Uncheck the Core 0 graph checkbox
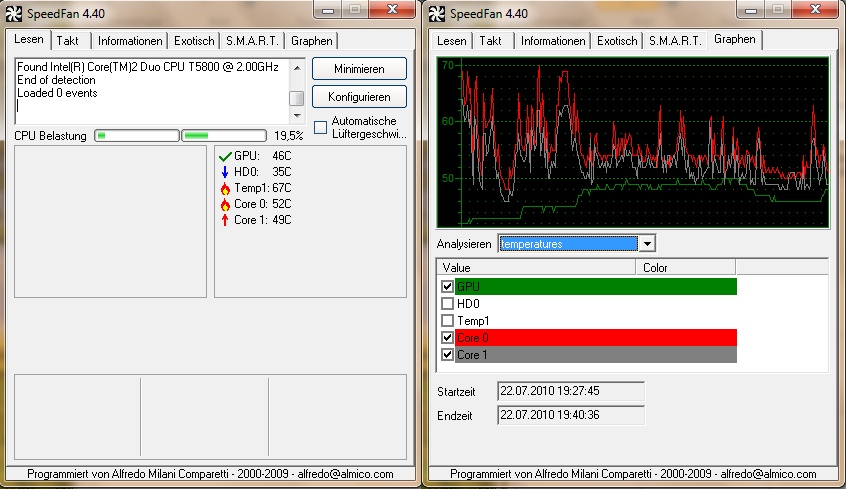 (x=447, y=338)
